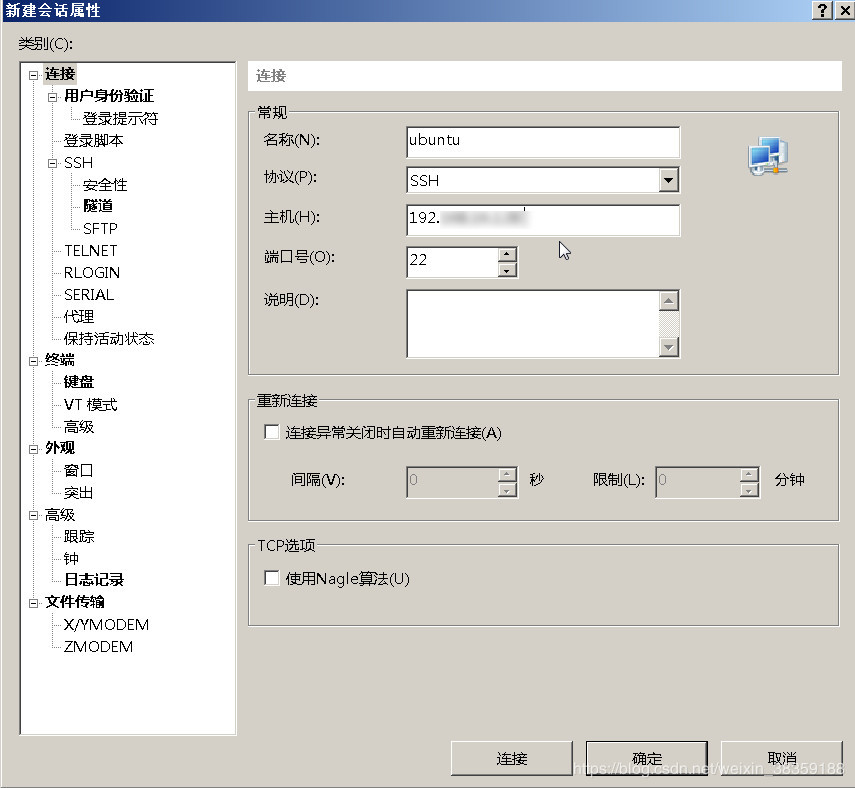Select VT 模式 in the tree
The height and width of the screenshot is (788, 855).
(x=91, y=404)
